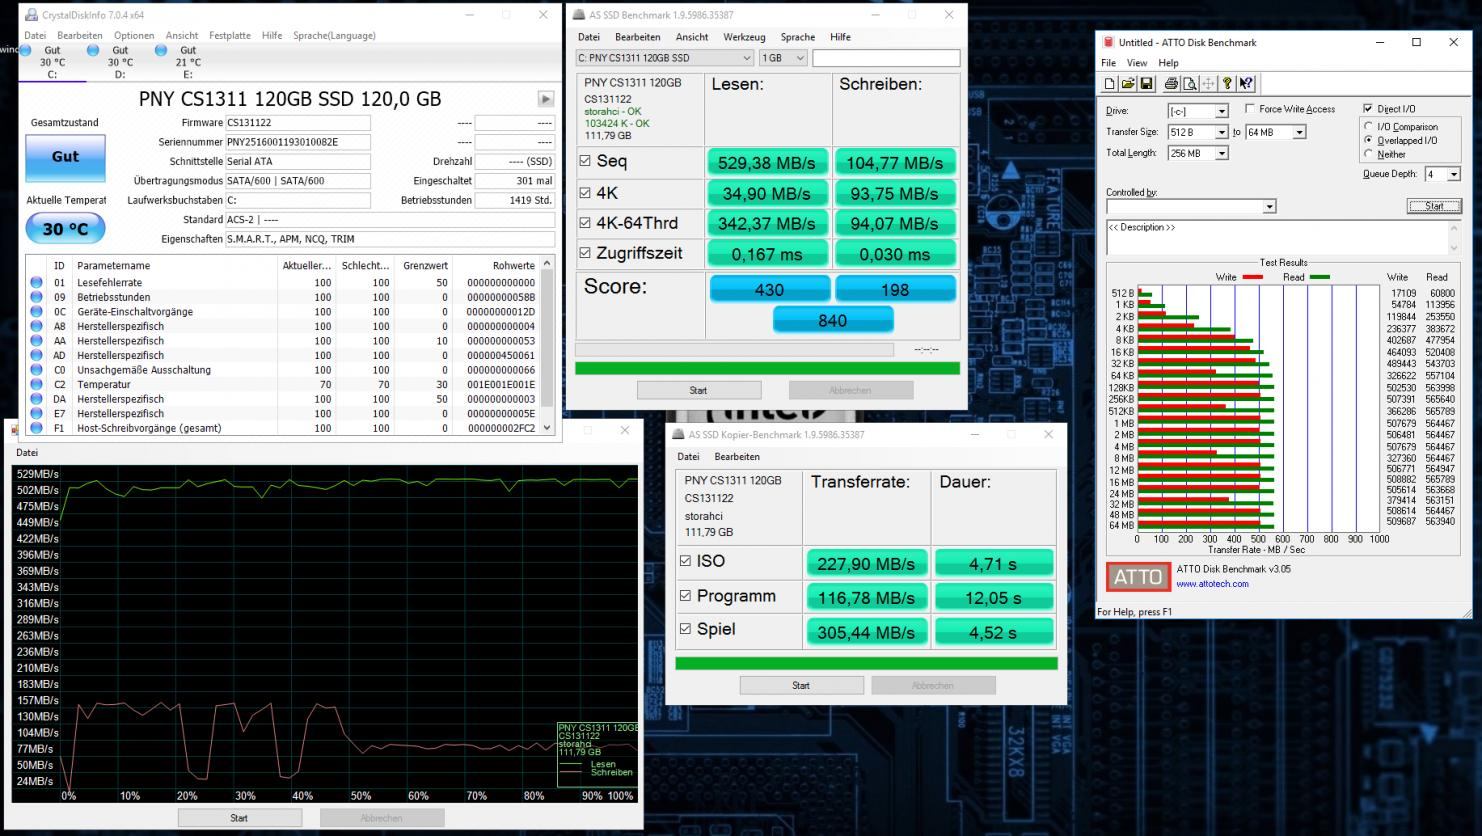Open the Werkzeug menu in AS SSD Benchmark
The width and height of the screenshot is (1482, 836).
(x=744, y=37)
